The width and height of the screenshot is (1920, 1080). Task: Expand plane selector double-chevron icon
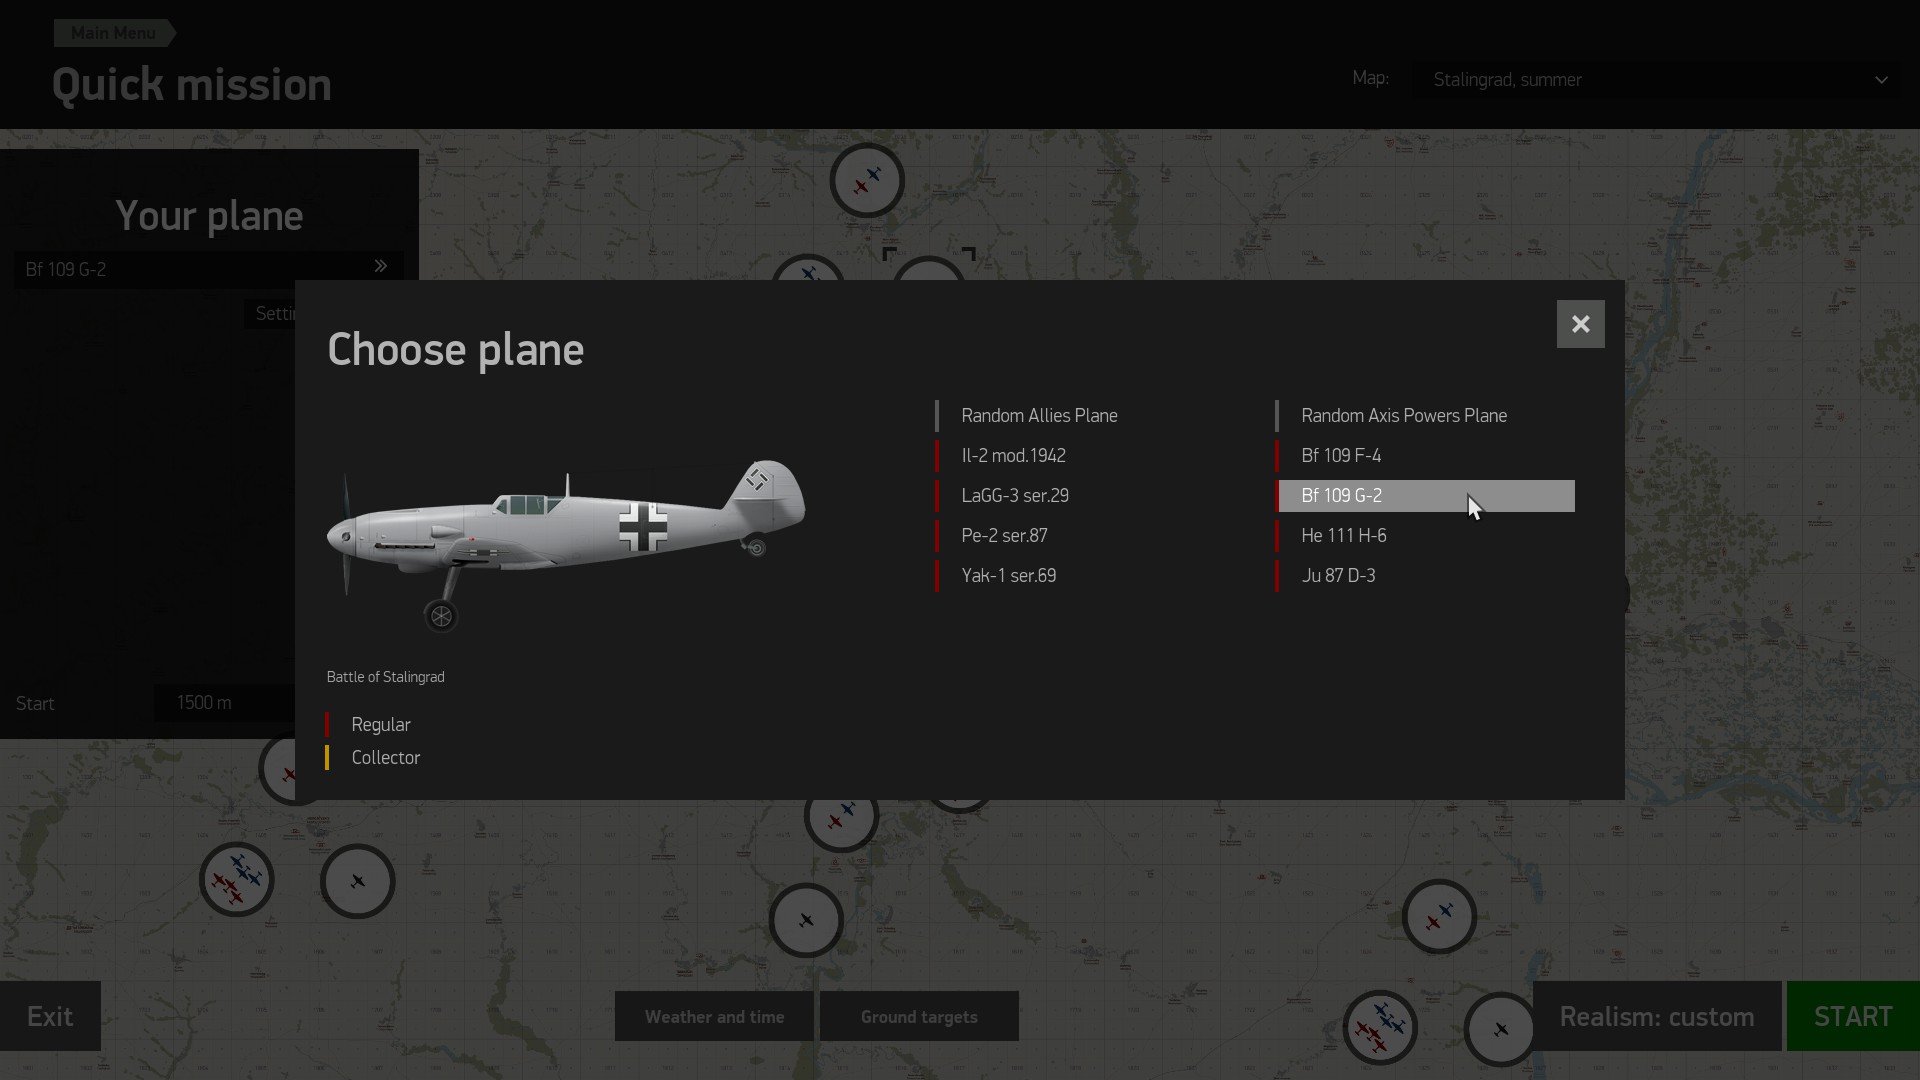point(380,266)
